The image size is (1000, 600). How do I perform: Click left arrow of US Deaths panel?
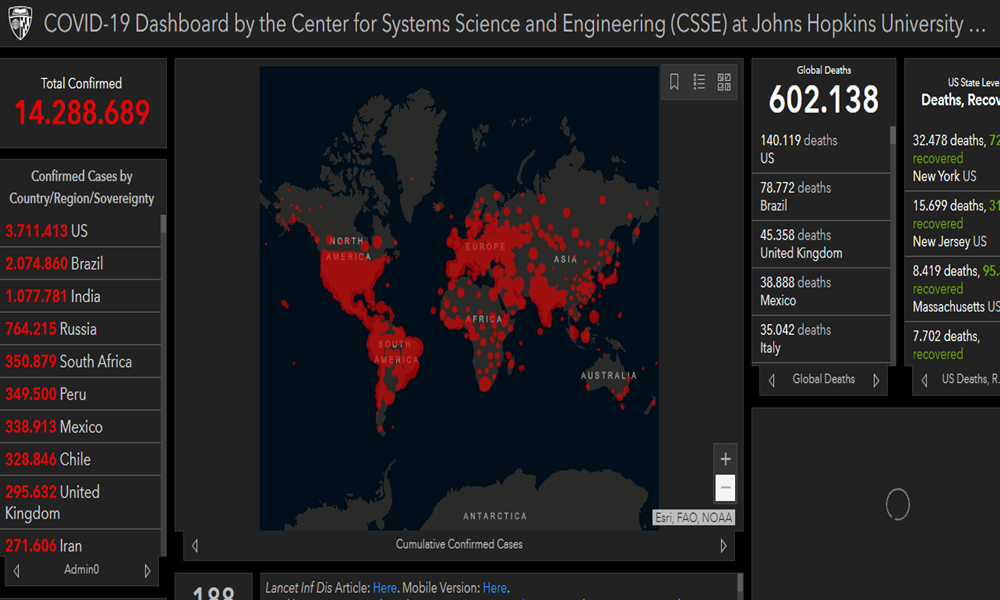[x=924, y=380]
